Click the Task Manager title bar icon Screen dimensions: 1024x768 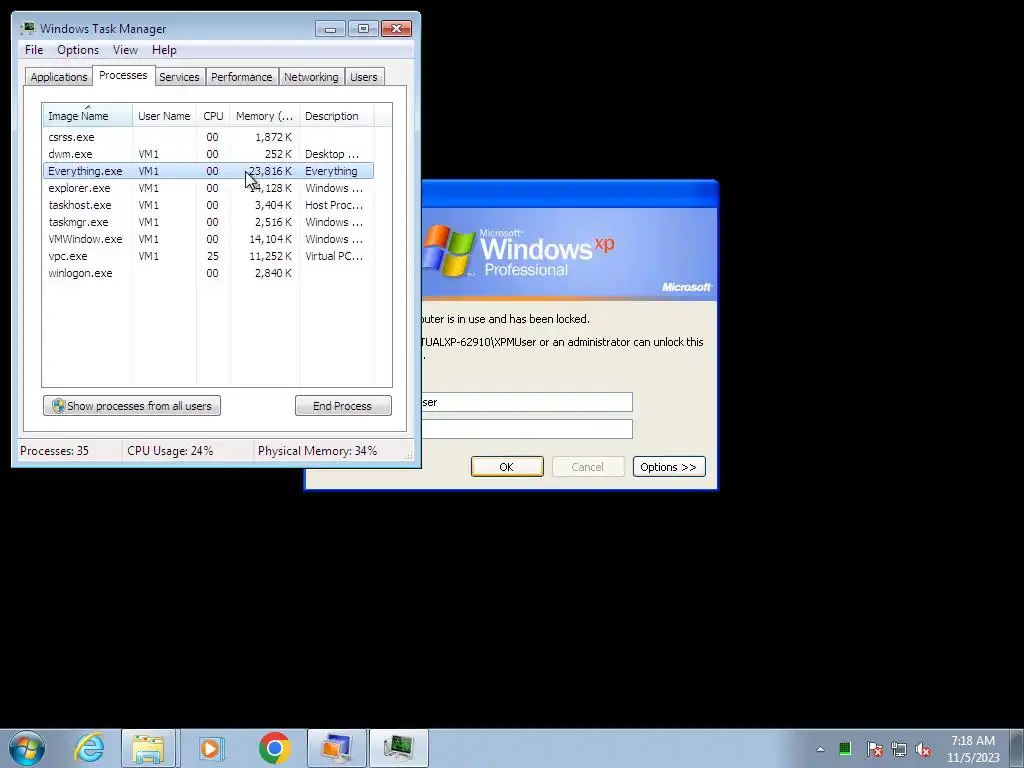27,28
